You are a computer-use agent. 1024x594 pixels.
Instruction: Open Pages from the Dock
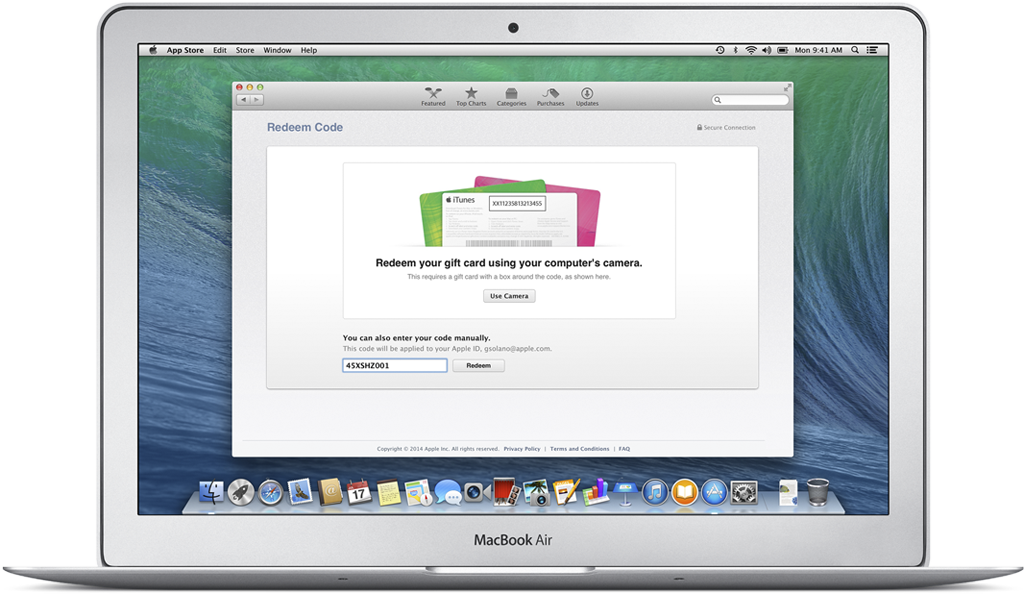(x=566, y=492)
